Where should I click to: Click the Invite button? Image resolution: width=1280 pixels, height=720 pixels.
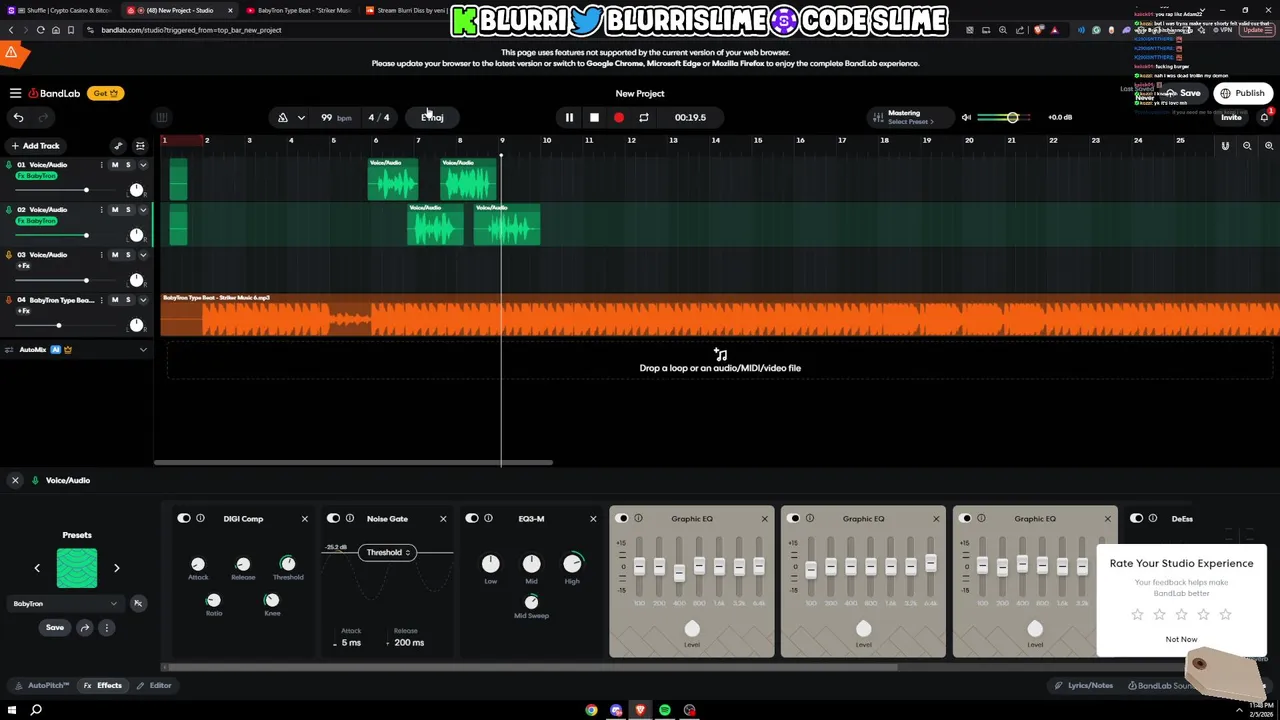(x=1231, y=117)
